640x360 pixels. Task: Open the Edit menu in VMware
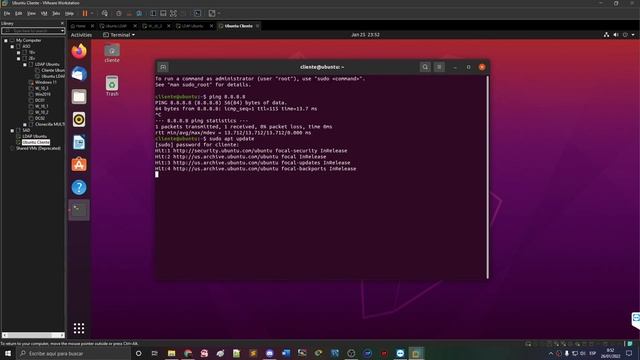coord(19,13)
